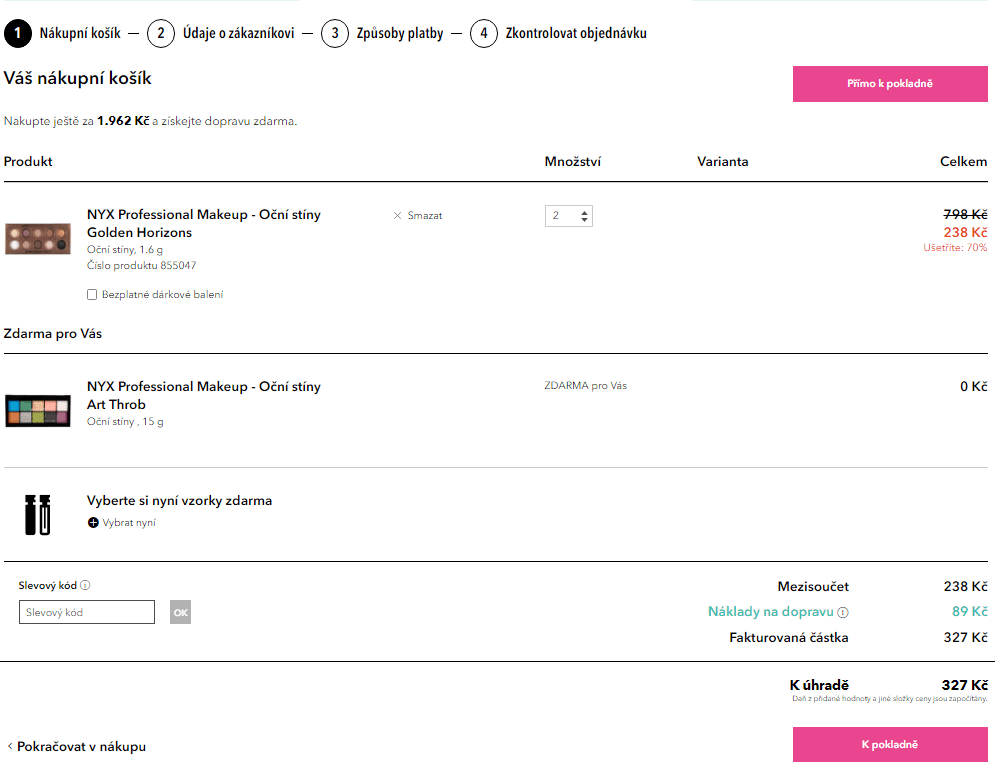Click the 0 Kč price of Art Throb
The width and height of the screenshot is (1004, 776).
(x=974, y=386)
